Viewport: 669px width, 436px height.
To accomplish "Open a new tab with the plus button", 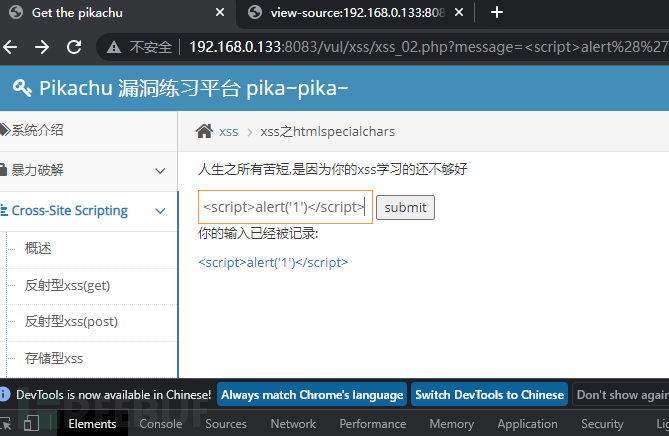I will (497, 12).
